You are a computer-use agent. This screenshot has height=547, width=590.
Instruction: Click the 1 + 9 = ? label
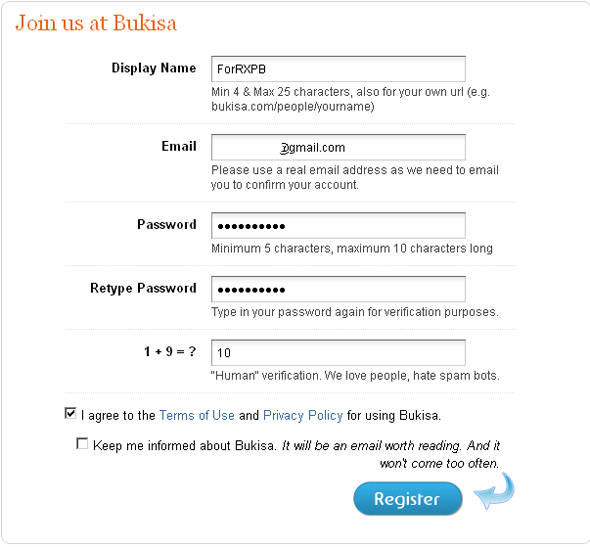point(170,351)
